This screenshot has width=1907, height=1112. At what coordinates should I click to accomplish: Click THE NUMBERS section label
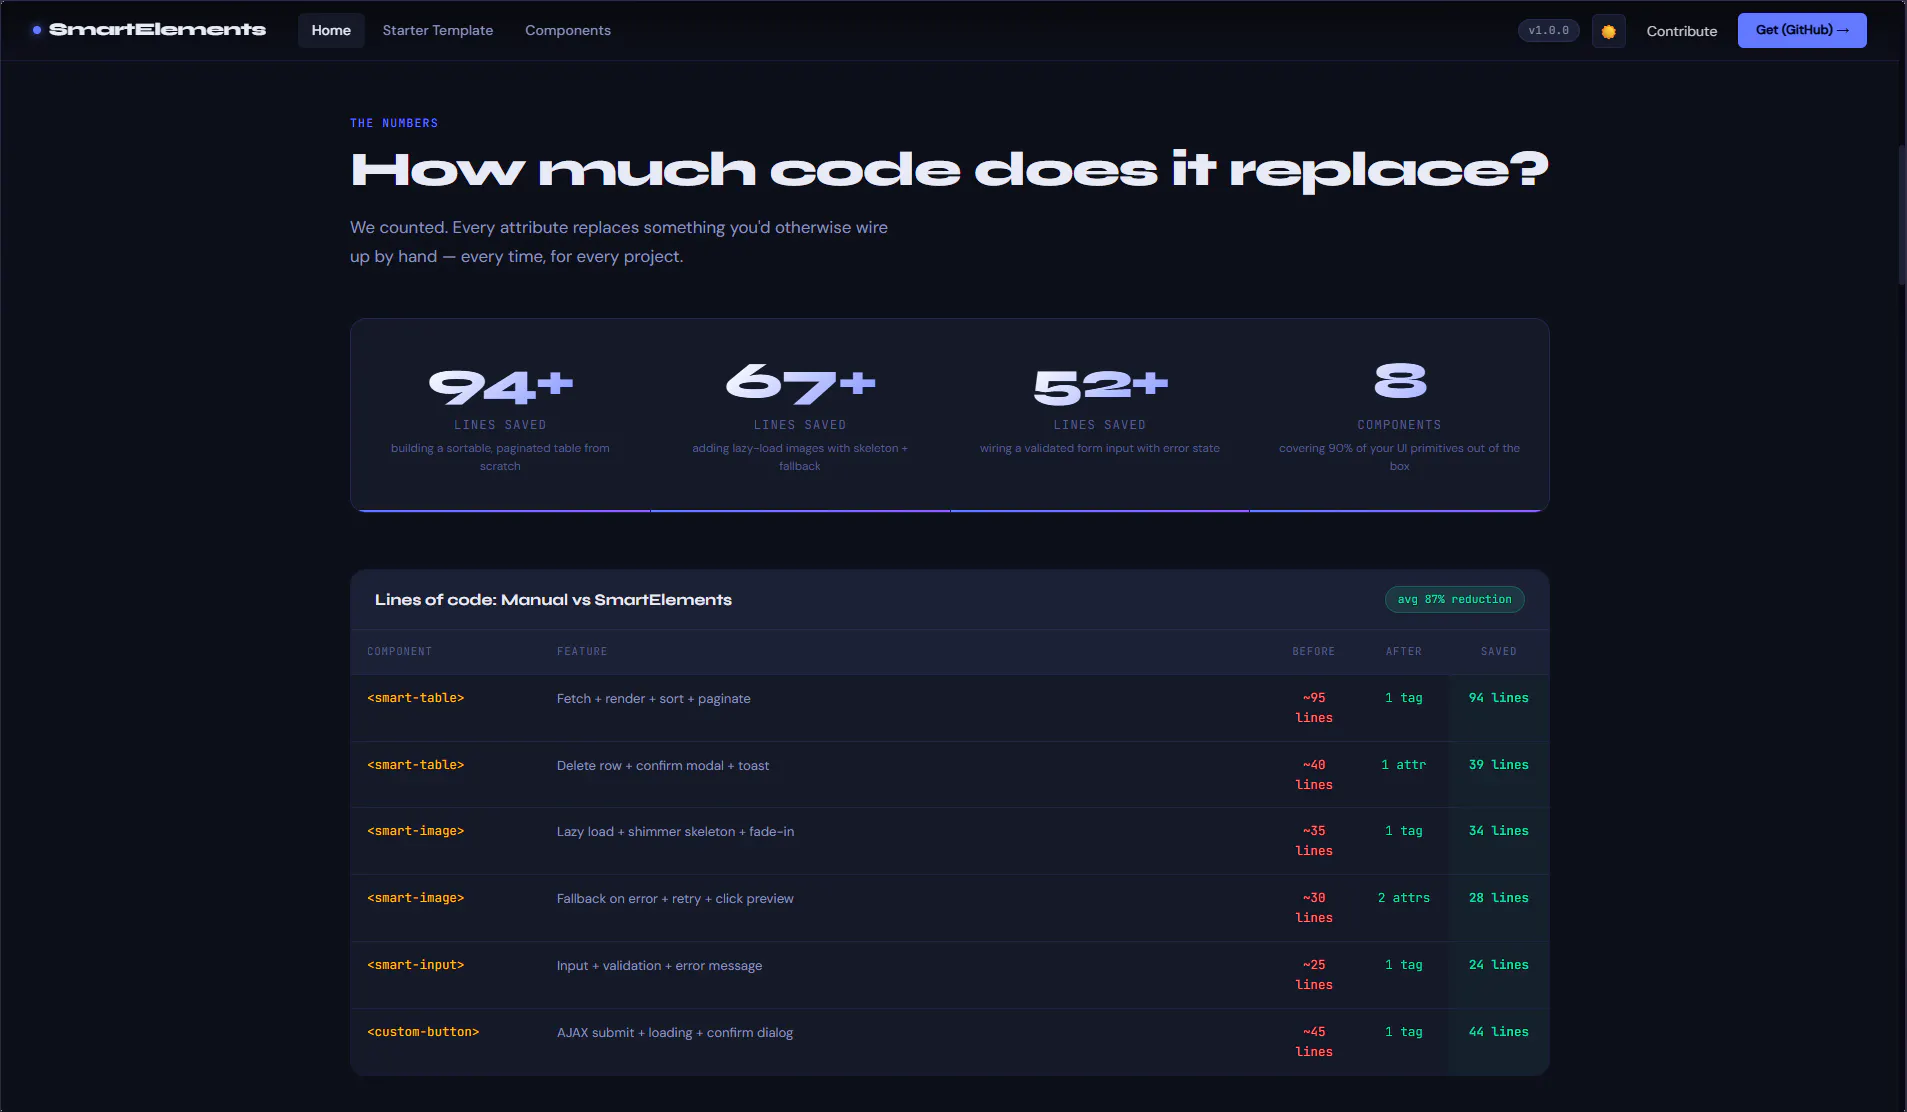coord(394,123)
